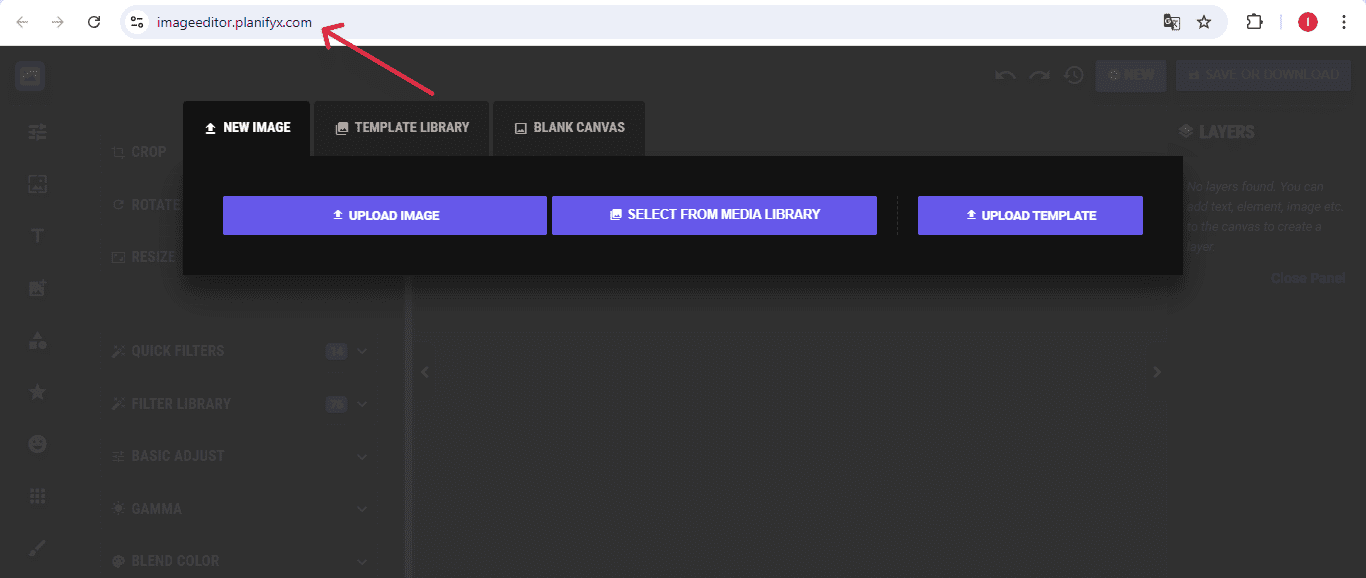This screenshot has width=1366, height=578.
Task: Open the history clock icon
Action: click(1074, 75)
